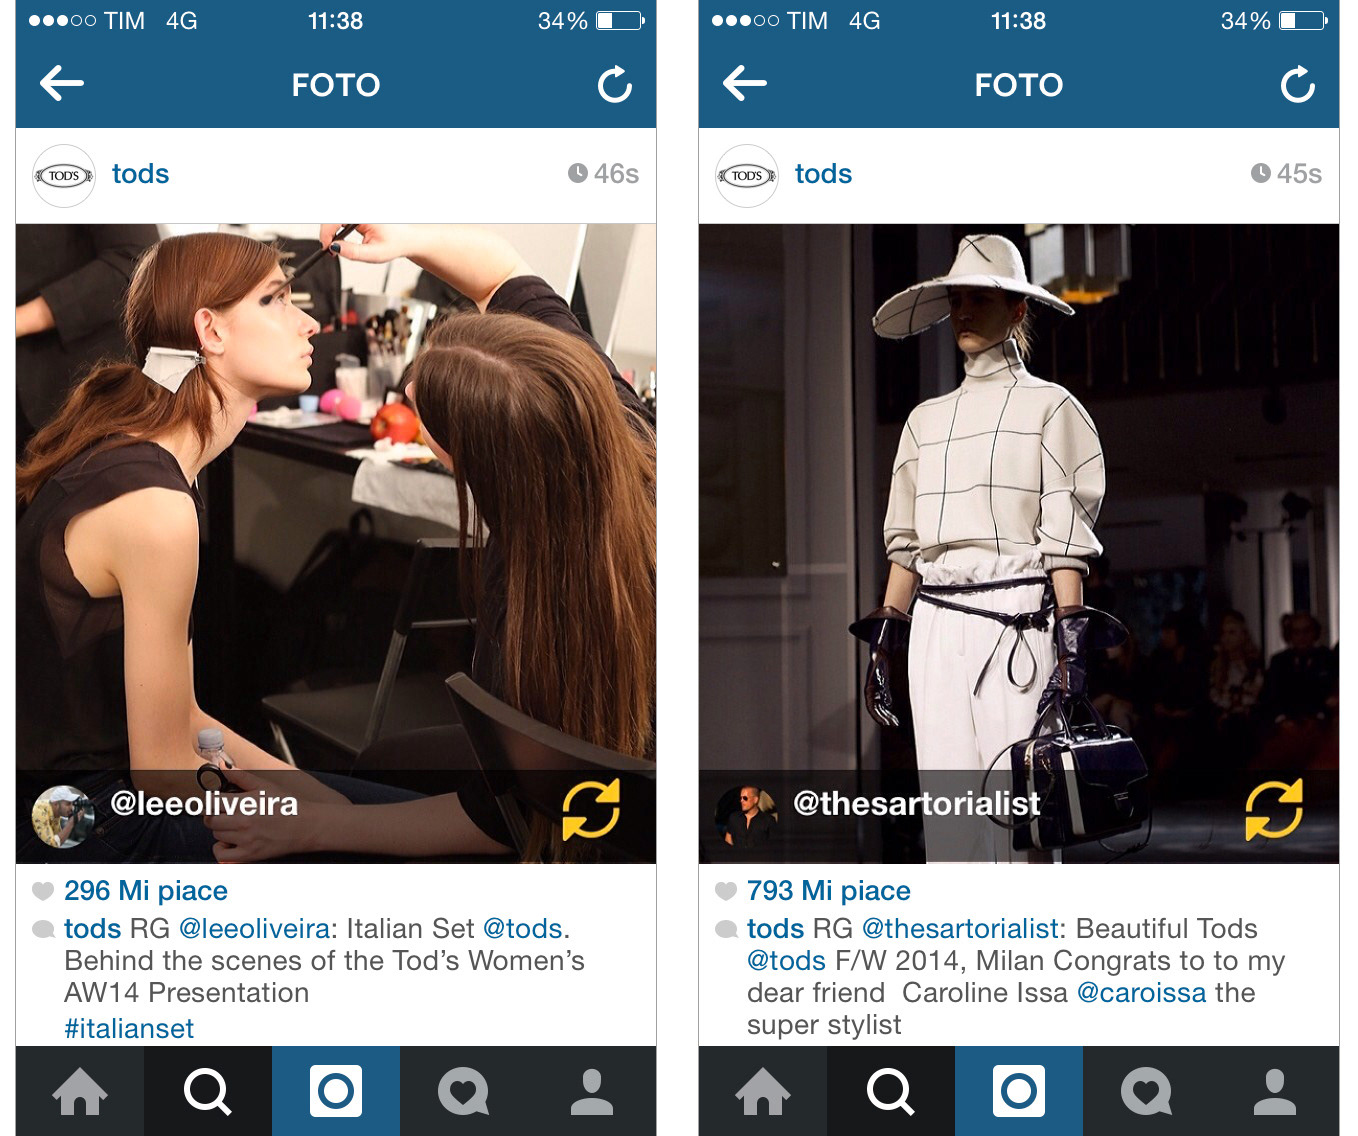Open the Activity heart tab on the right screen

[x=1147, y=1091]
